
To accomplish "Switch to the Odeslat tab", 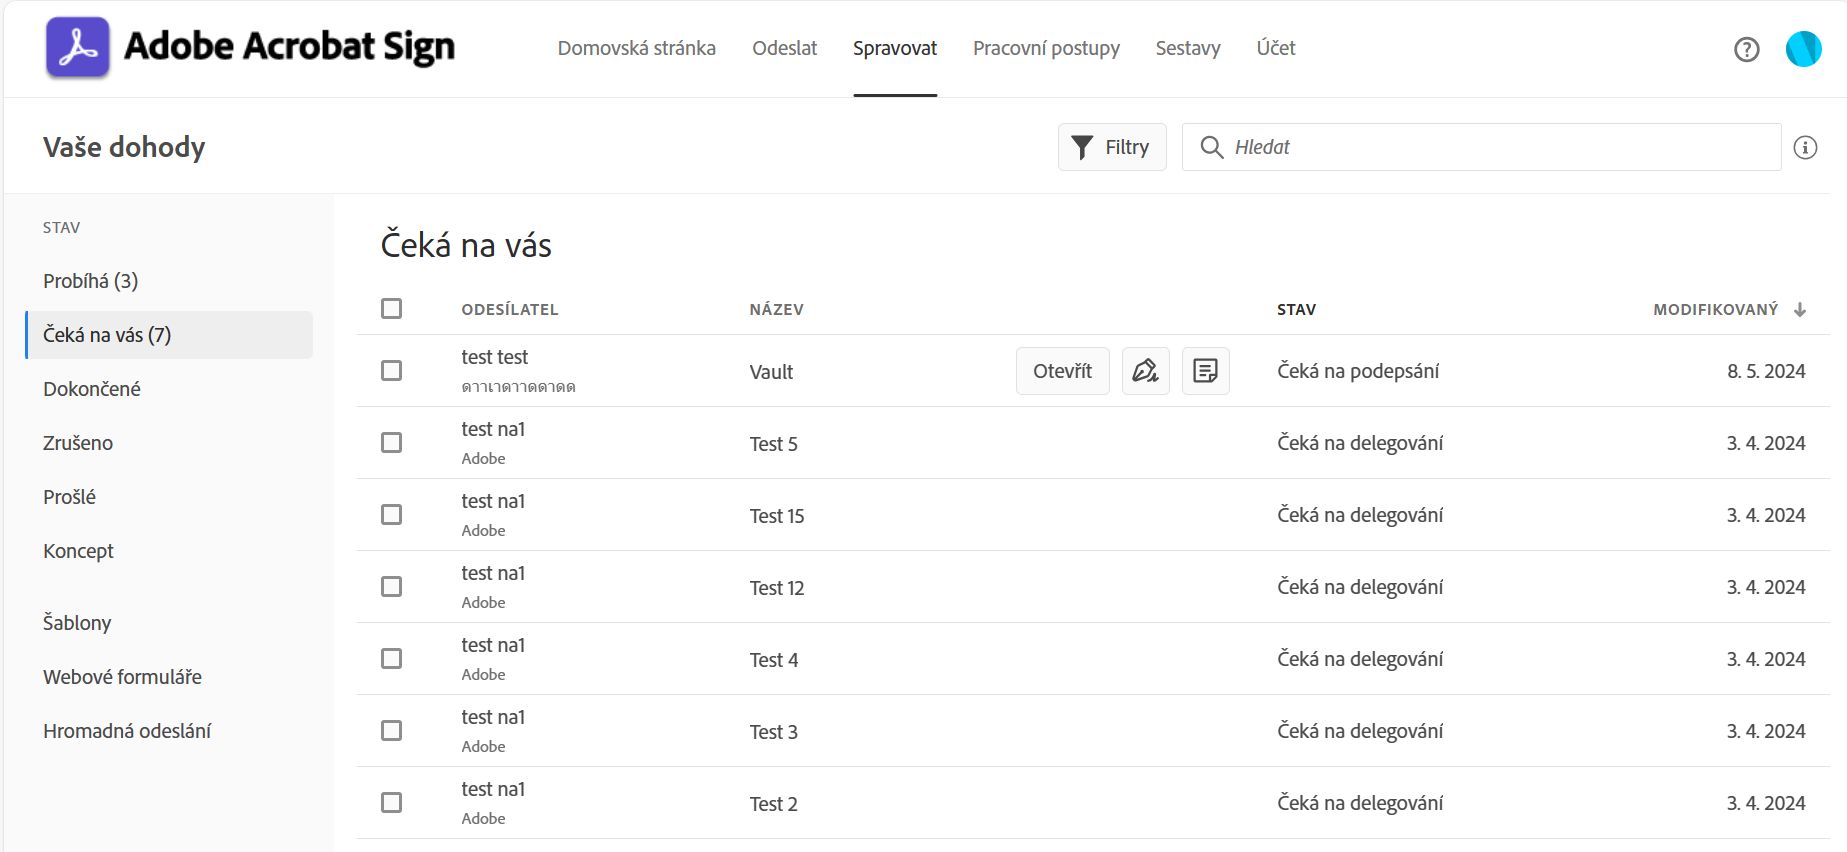I will point(784,48).
